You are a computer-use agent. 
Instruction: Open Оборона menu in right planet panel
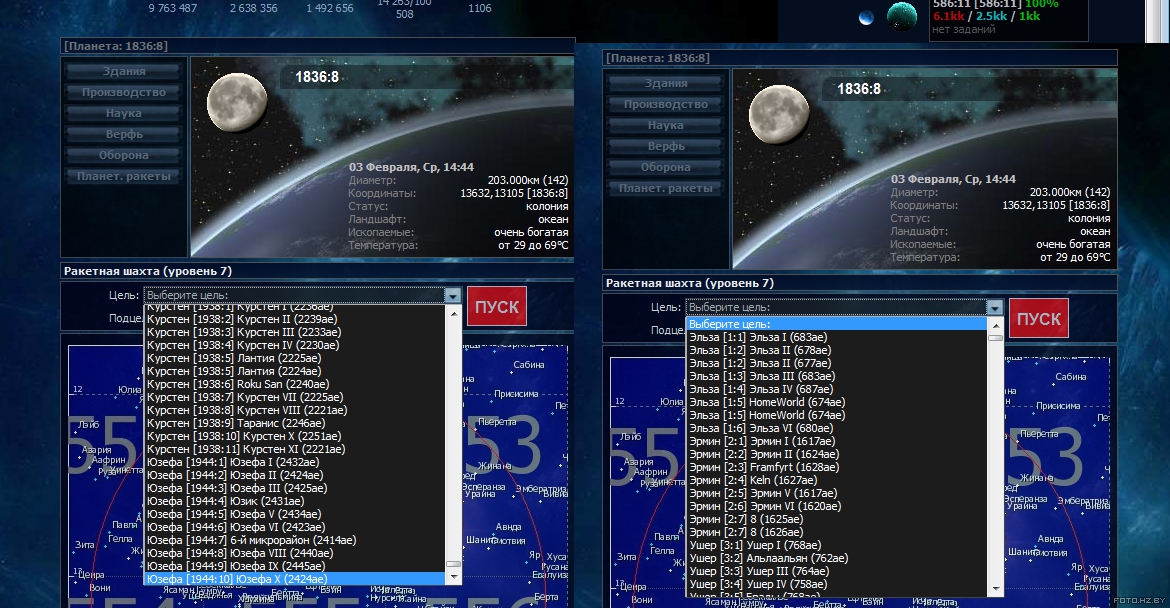pyautogui.click(x=666, y=167)
